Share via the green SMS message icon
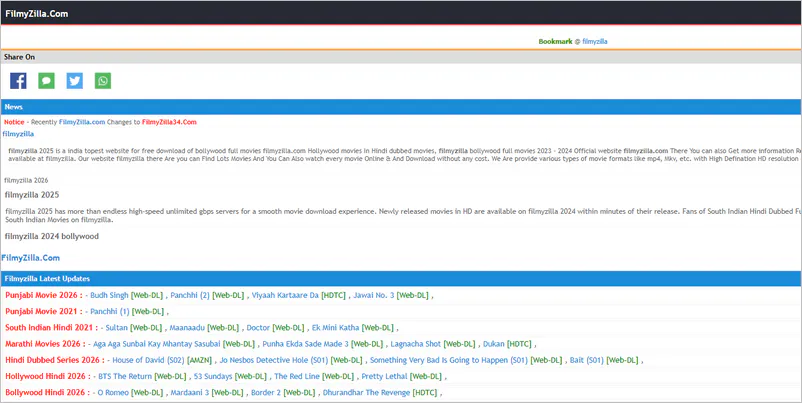The height and width of the screenshot is (403, 802). click(47, 81)
